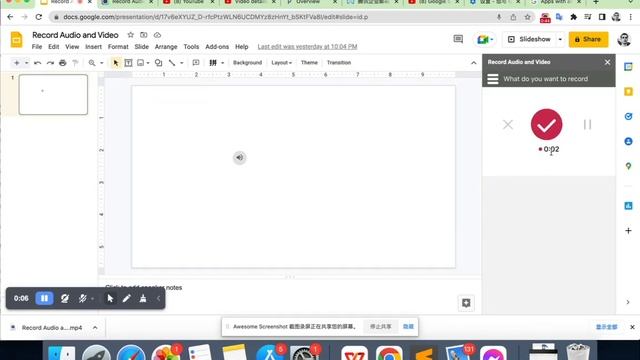Viewport: 640px width, 360px height.
Task: Click the Undo arrow in the toolbar
Action: [38, 63]
